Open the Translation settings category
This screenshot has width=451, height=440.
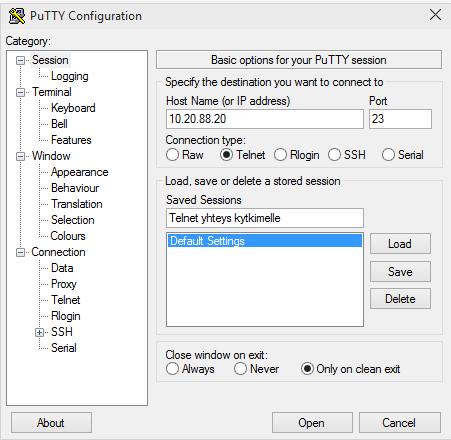[77, 204]
